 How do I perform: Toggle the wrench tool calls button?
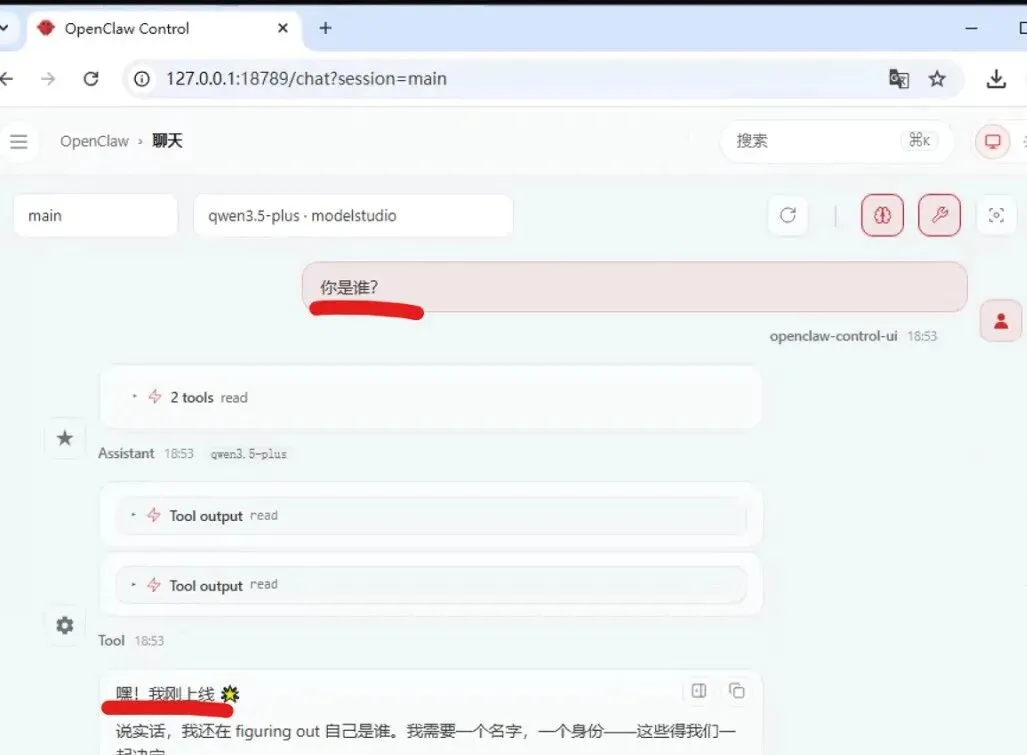pyautogui.click(x=939, y=215)
